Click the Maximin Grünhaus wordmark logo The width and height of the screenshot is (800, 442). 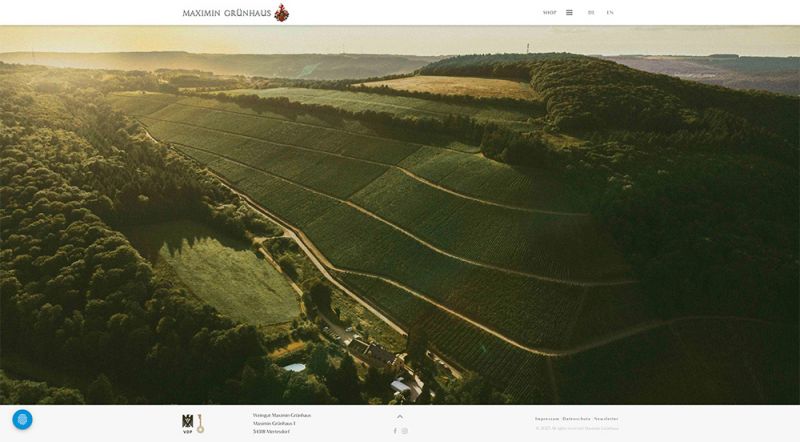(227, 13)
